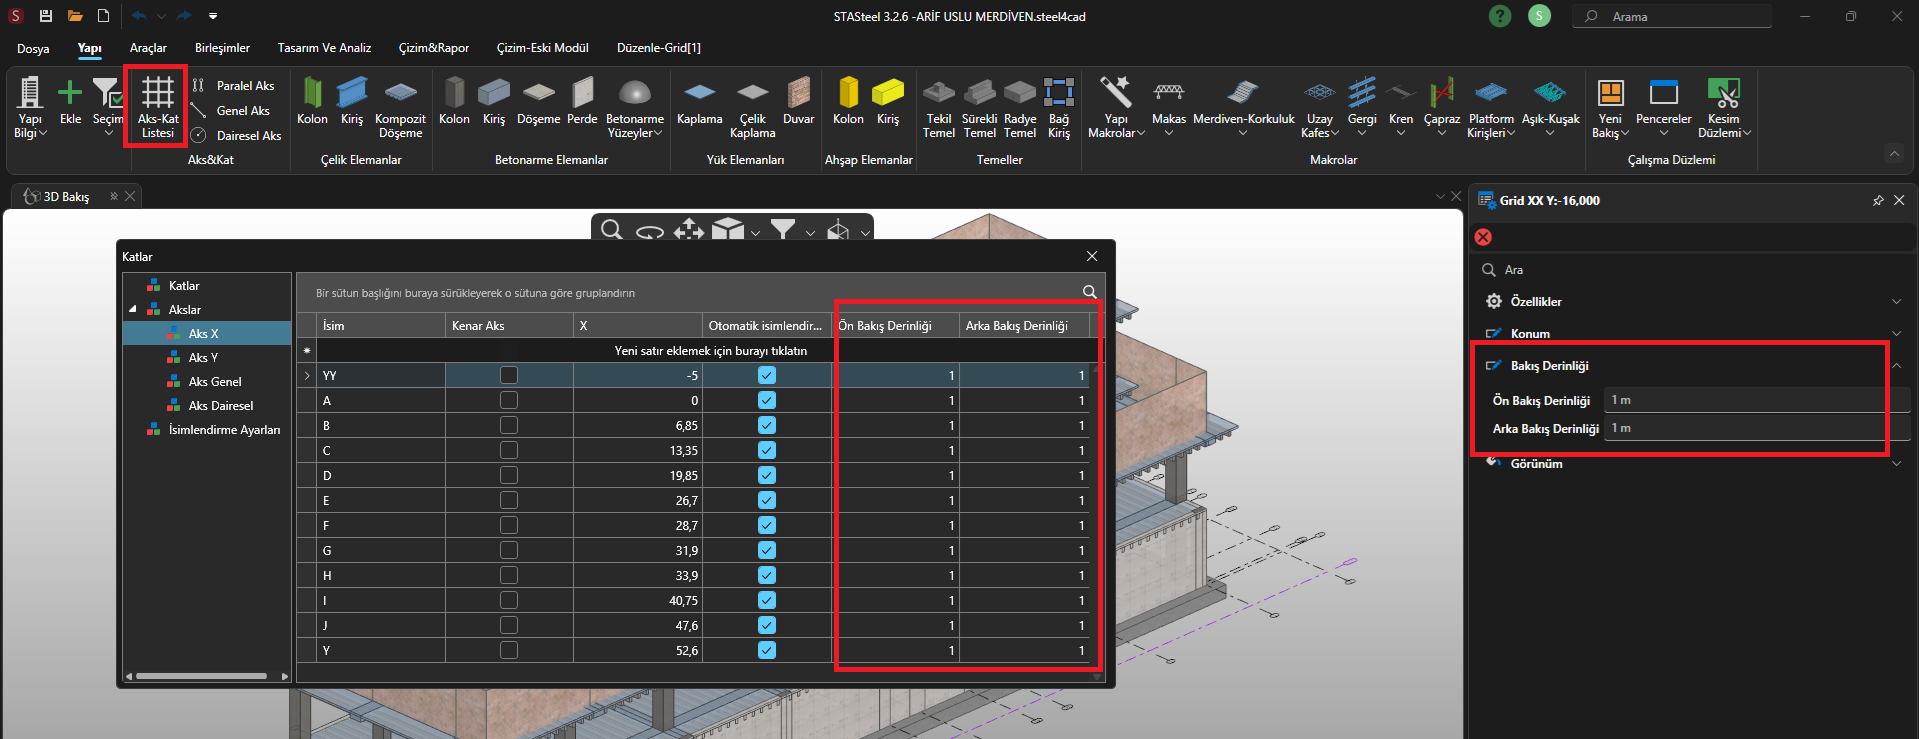Choose the Duvar load element
Viewport: 1919px width, 739px height.
(x=798, y=102)
